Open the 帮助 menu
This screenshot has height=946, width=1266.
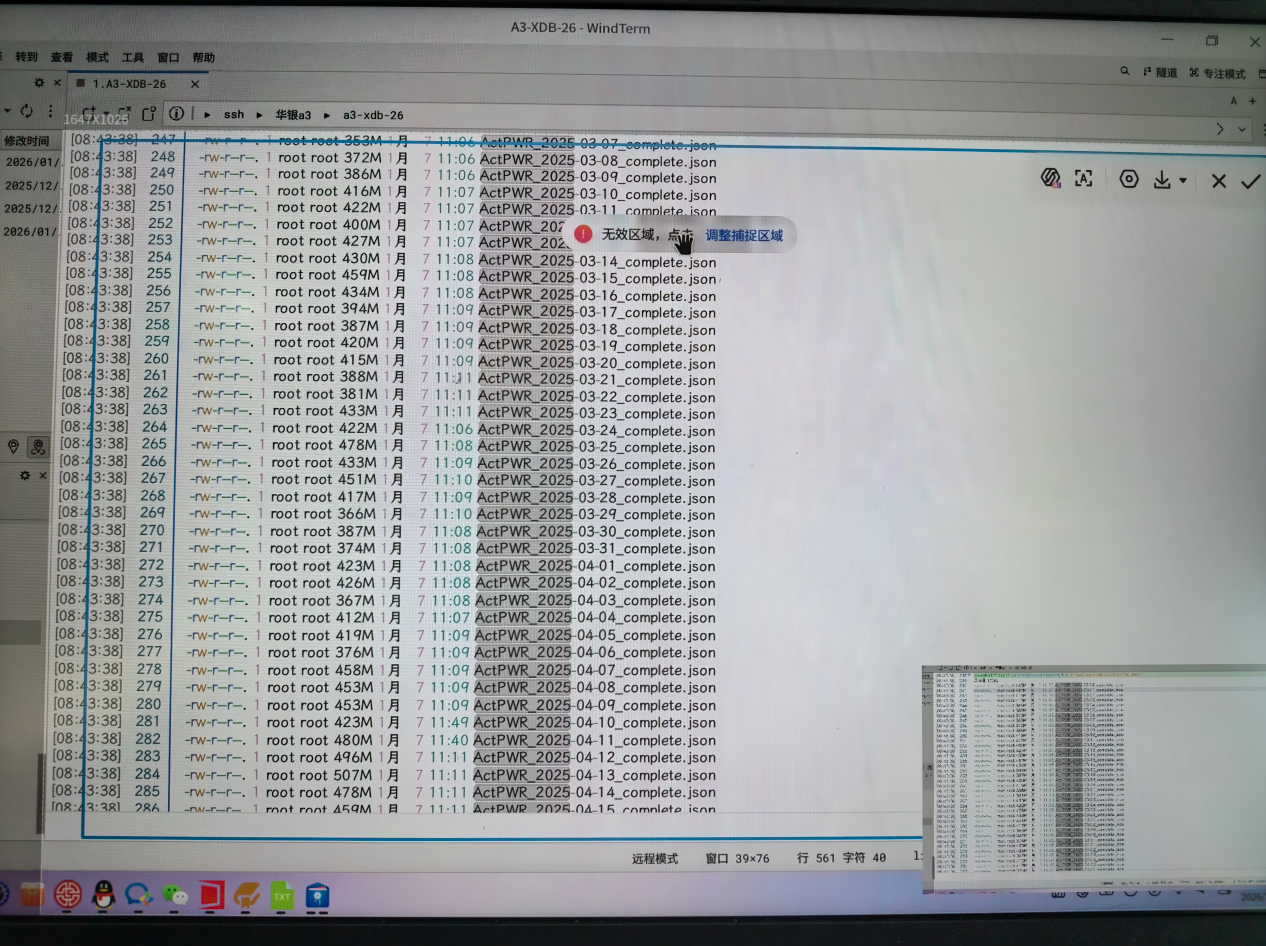click(203, 57)
